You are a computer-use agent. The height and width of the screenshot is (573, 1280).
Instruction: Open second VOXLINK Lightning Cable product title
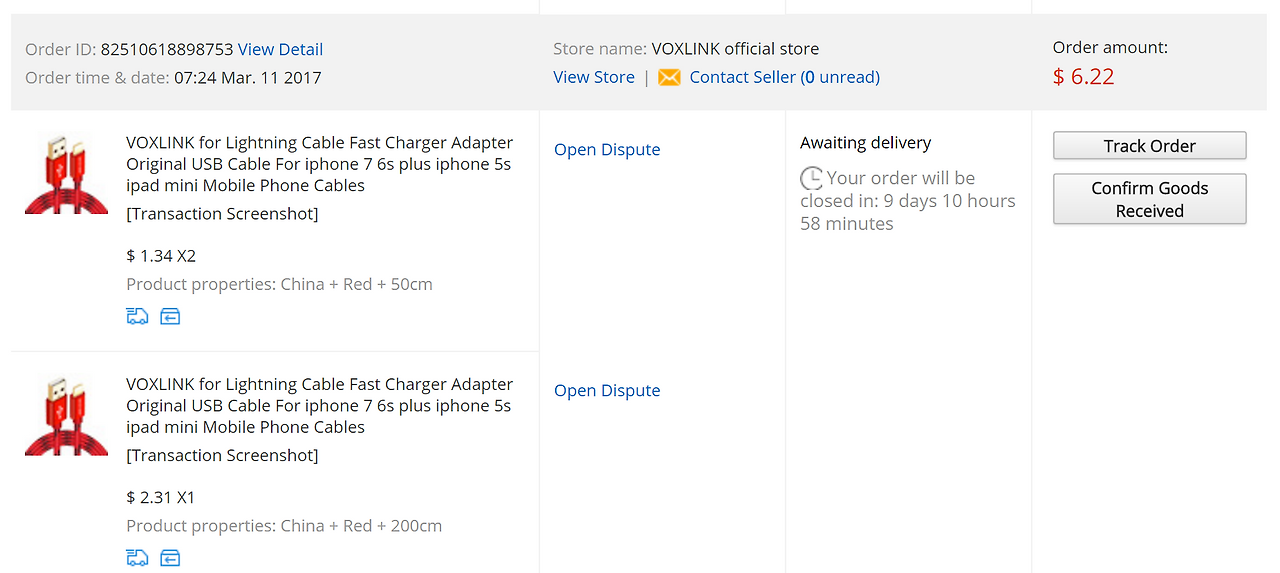pos(319,406)
